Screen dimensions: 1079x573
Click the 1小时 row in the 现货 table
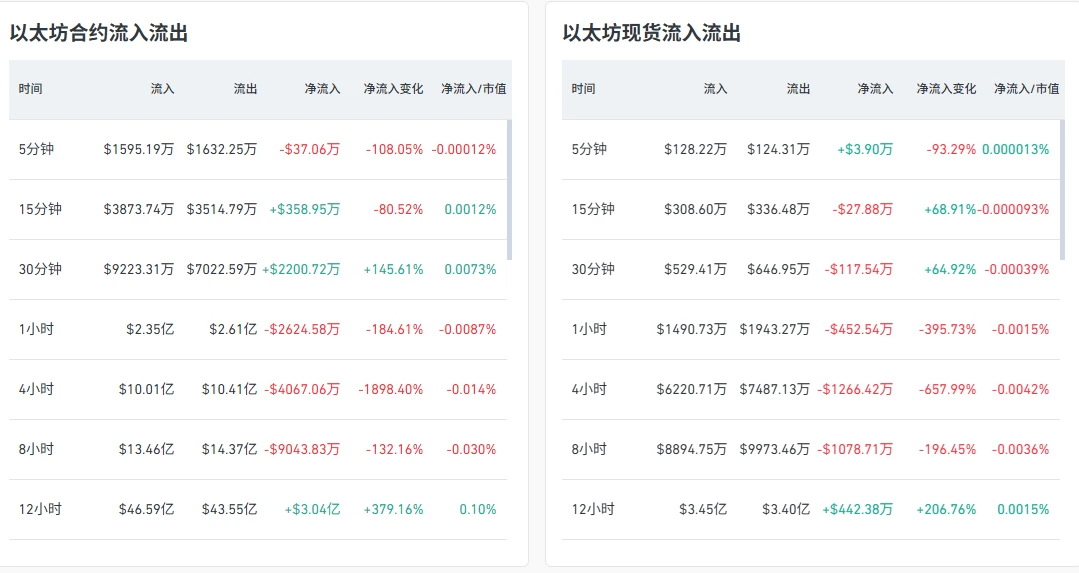tap(811, 329)
